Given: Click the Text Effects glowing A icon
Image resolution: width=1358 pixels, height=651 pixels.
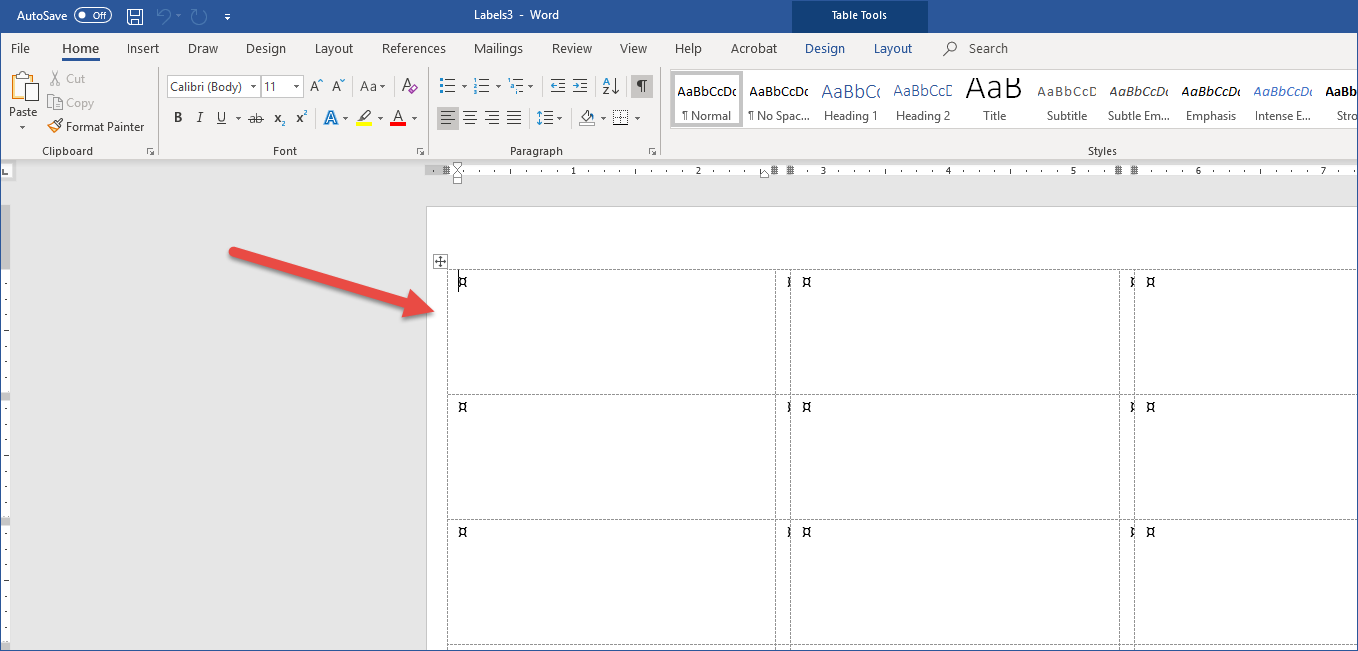Looking at the screenshot, I should point(331,118).
